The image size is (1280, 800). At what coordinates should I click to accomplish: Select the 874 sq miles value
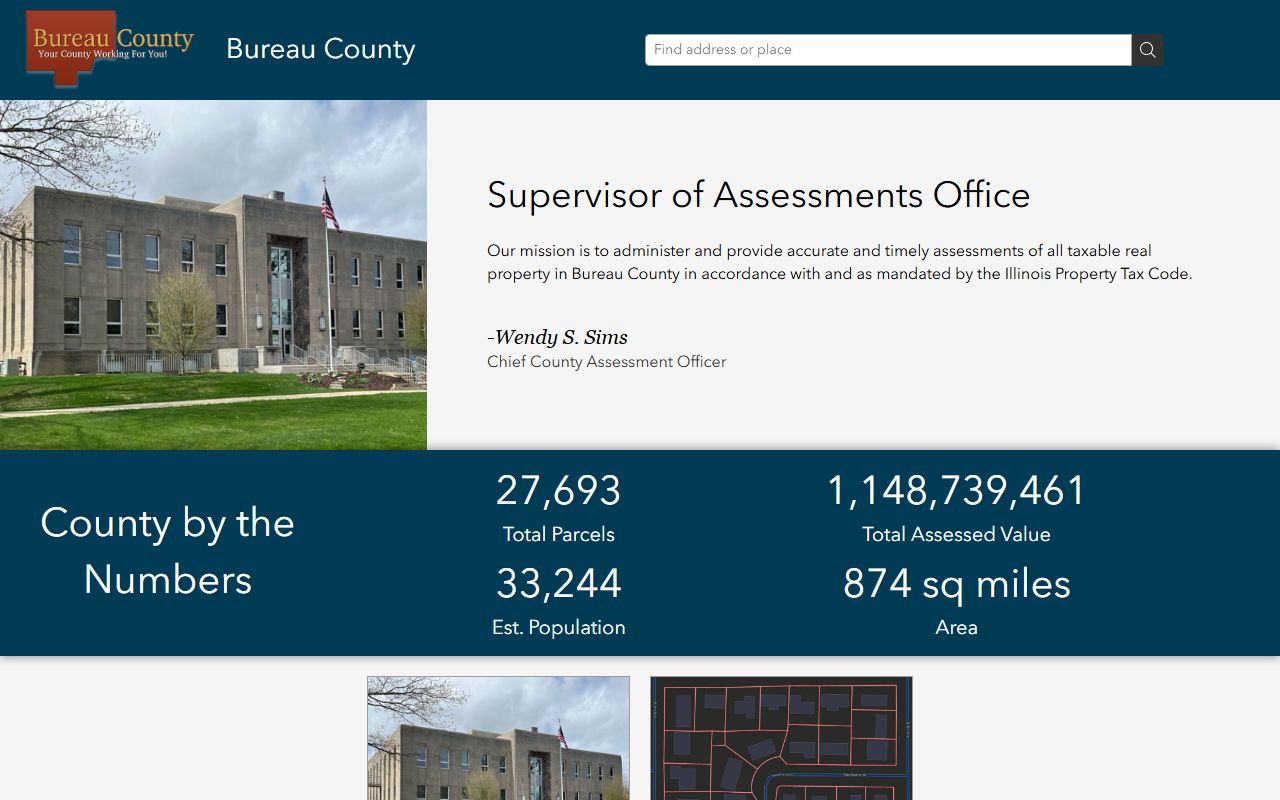click(x=957, y=584)
